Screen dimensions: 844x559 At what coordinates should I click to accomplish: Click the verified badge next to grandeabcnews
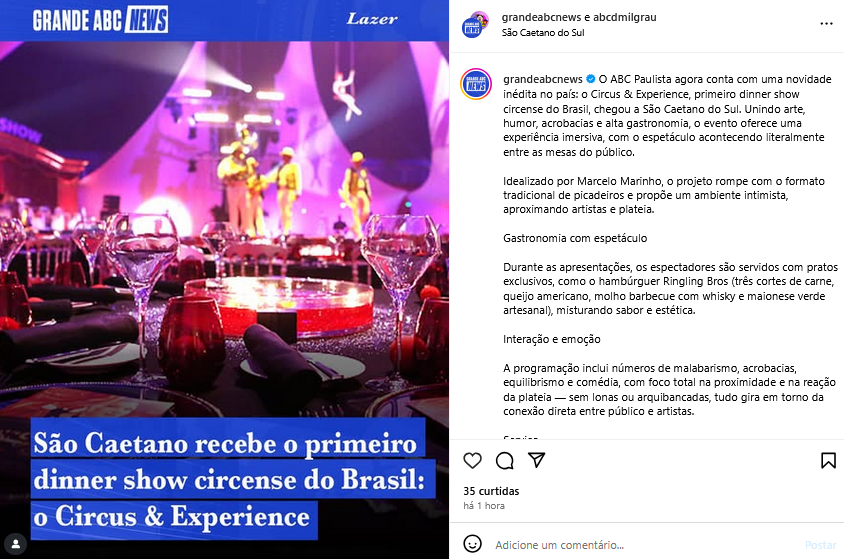click(x=590, y=79)
